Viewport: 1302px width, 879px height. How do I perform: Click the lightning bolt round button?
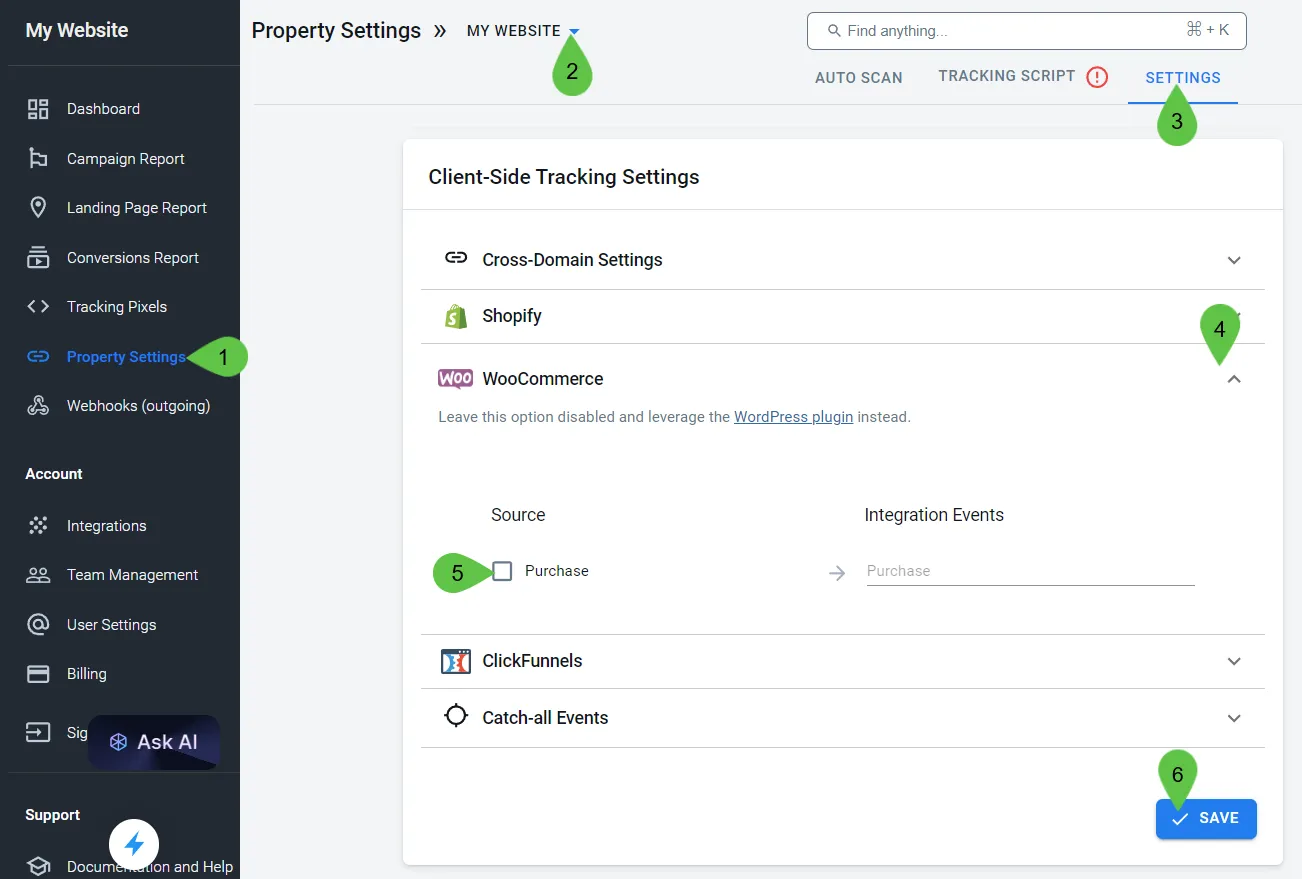point(134,845)
